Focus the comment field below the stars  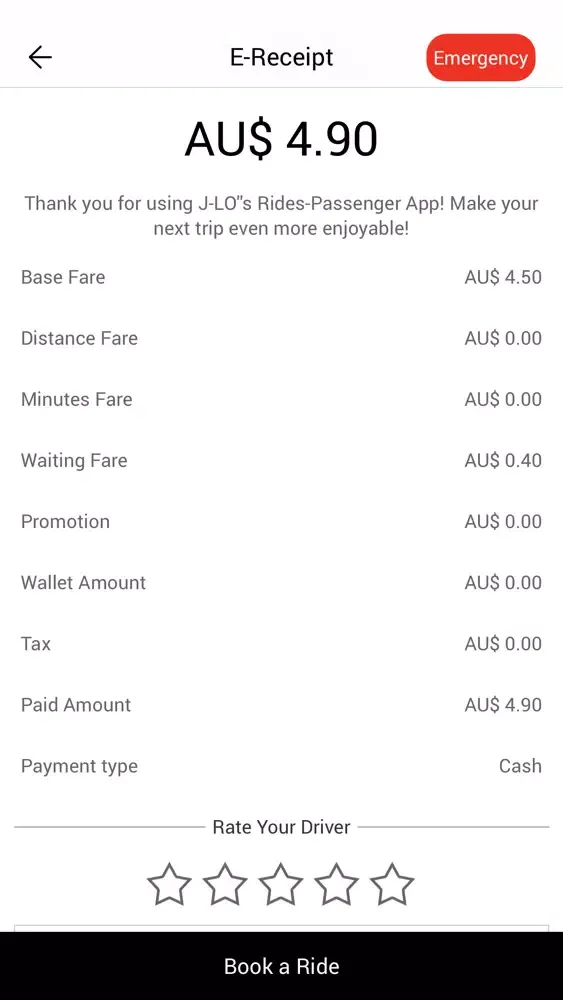pos(281,928)
